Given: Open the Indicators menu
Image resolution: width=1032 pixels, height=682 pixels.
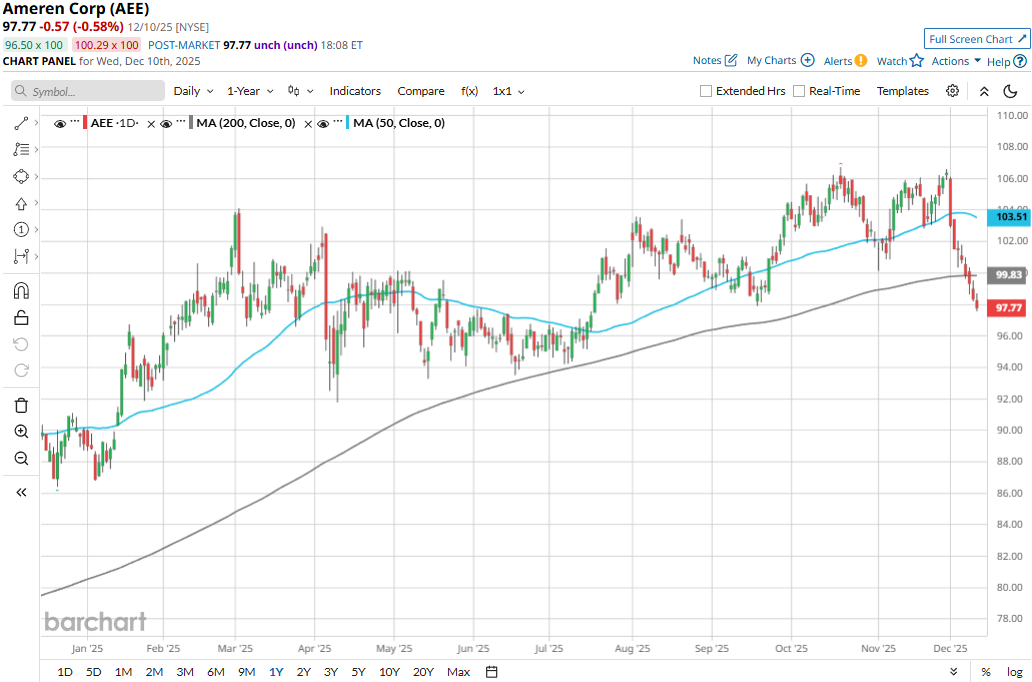Looking at the screenshot, I should tap(355, 91).
